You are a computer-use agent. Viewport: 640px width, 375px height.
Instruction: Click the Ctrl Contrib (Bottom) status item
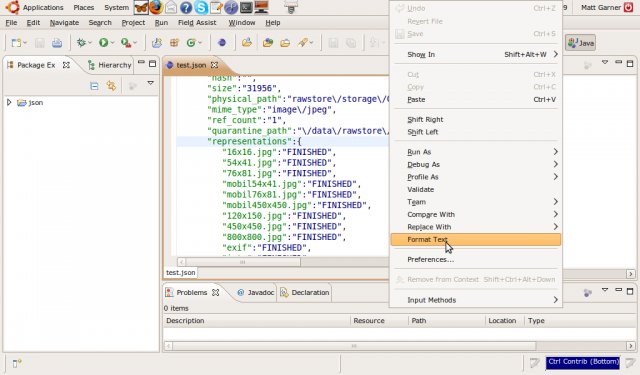pos(583,362)
